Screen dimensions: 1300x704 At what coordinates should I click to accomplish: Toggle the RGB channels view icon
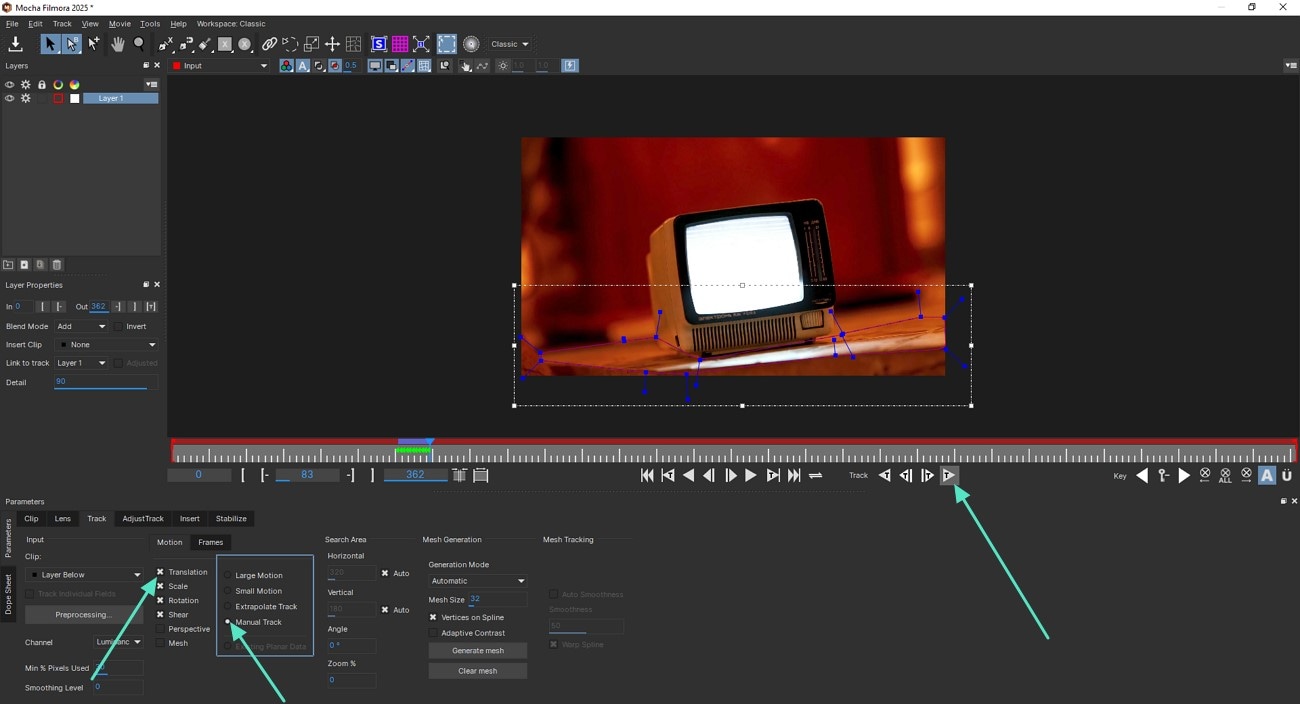tap(286, 66)
